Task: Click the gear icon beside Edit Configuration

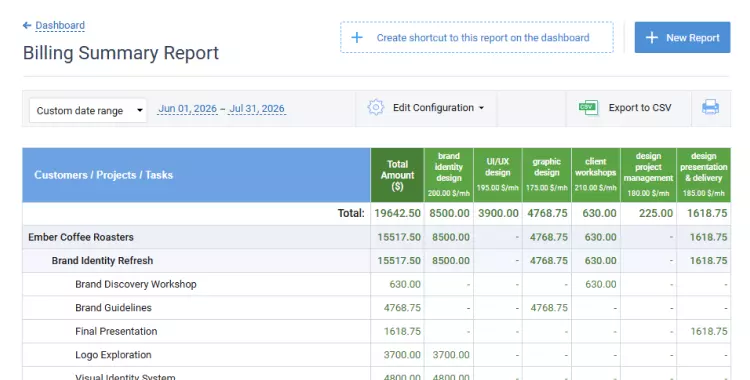Action: tap(375, 108)
